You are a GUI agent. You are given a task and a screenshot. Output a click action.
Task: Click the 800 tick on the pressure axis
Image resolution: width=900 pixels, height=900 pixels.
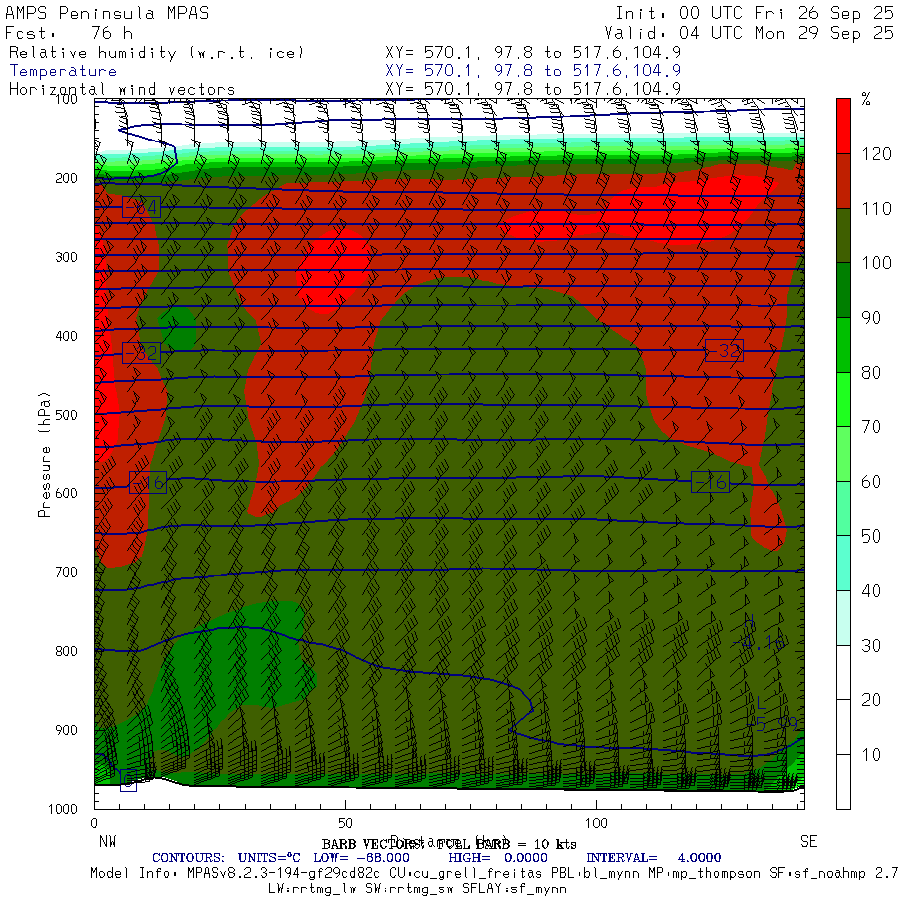pos(67,651)
